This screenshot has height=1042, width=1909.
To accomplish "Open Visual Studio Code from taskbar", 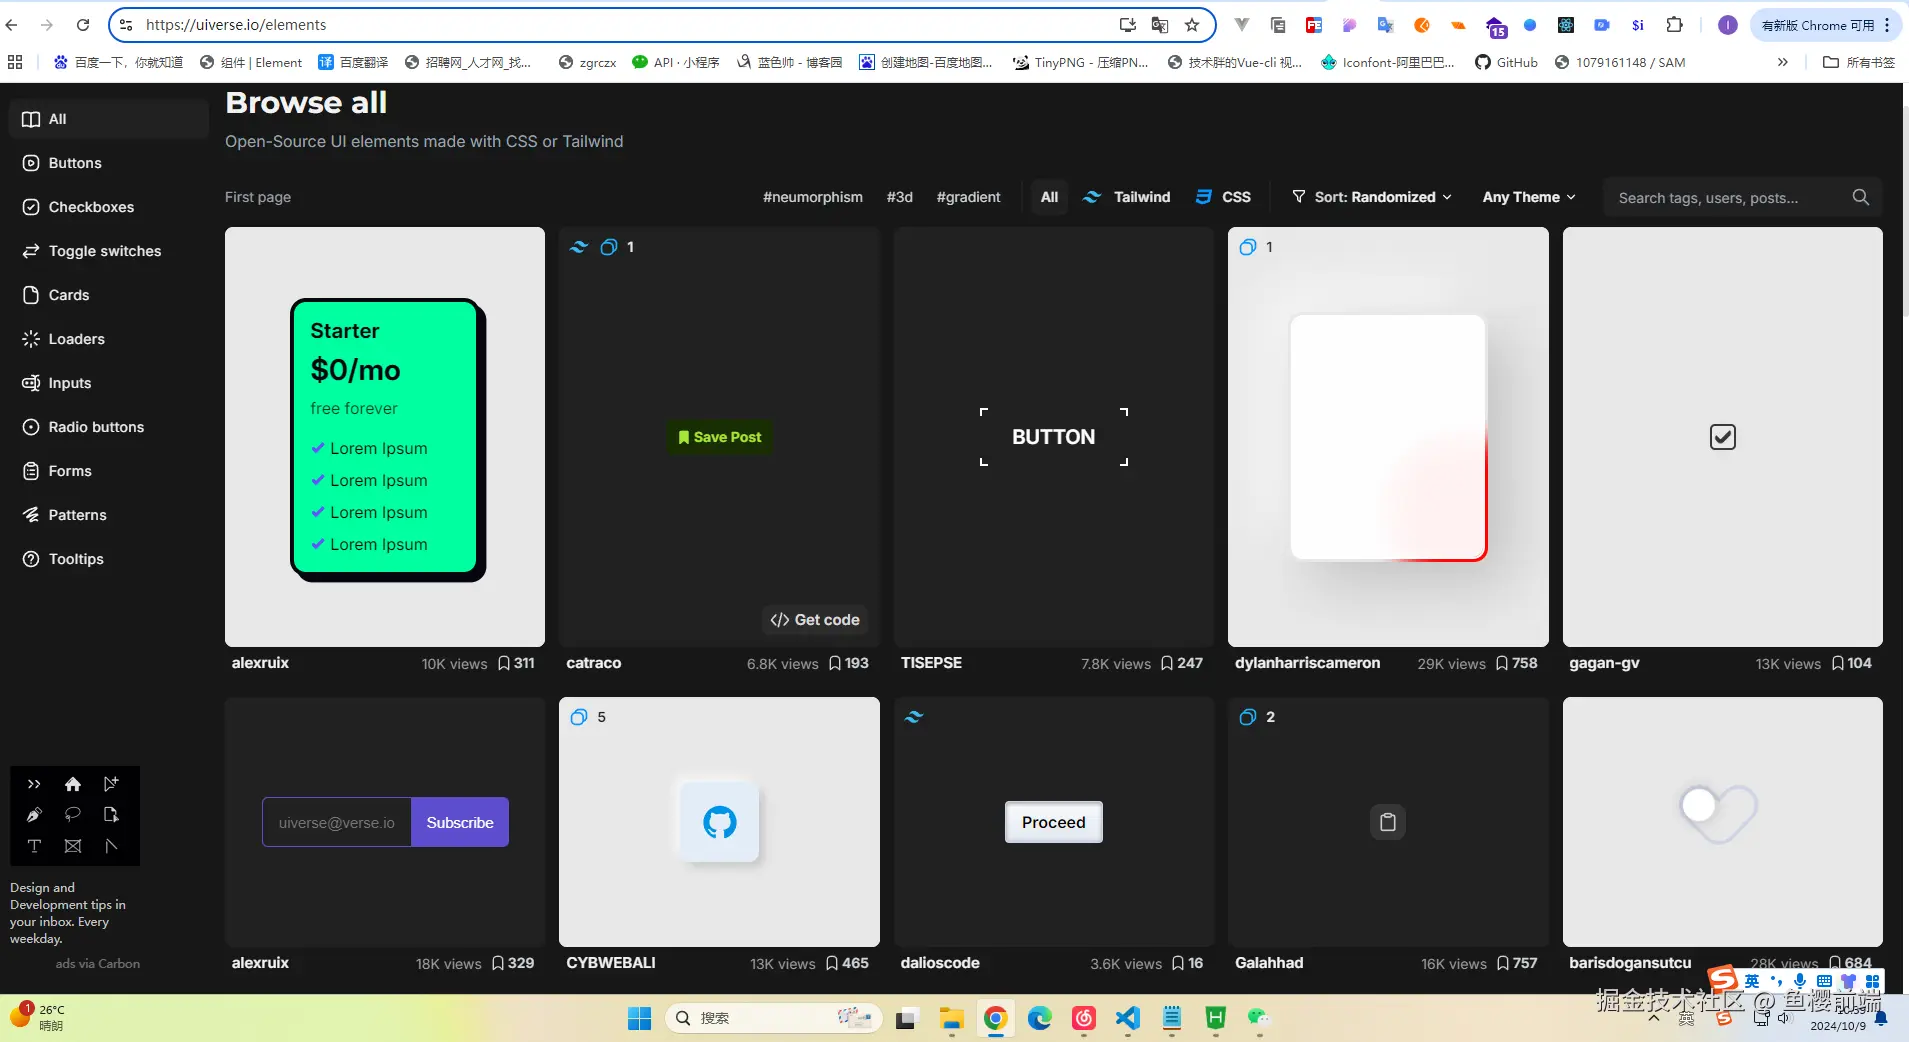I will pos(1128,1018).
